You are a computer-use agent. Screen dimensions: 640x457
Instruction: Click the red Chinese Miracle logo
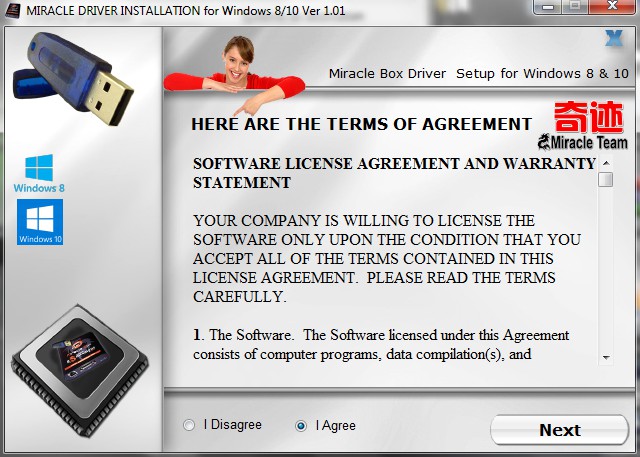589,117
